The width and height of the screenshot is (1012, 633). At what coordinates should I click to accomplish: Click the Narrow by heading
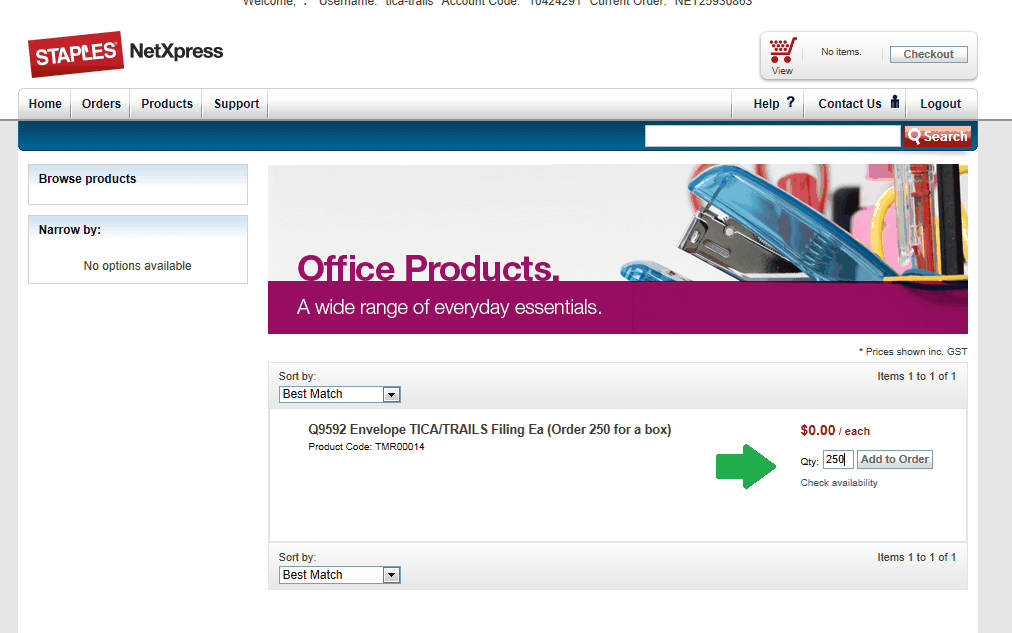(70, 230)
